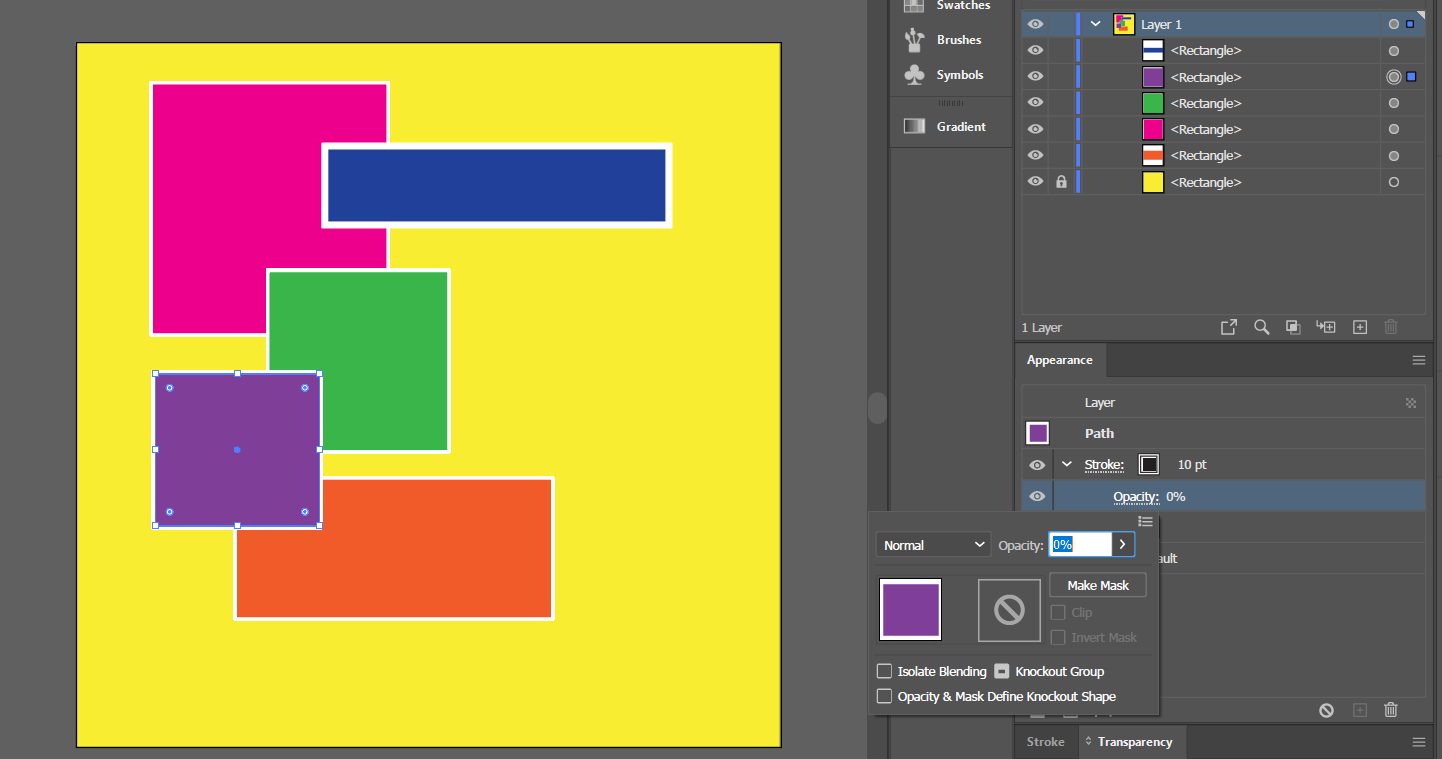Click the Opacity input field showing 0%
The image size is (1442, 759).
(x=1080, y=544)
